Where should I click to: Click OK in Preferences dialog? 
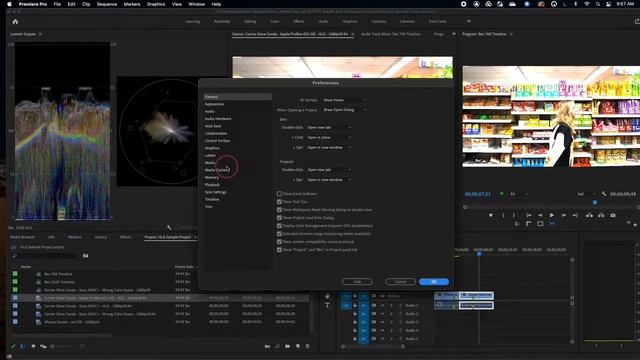(434, 282)
